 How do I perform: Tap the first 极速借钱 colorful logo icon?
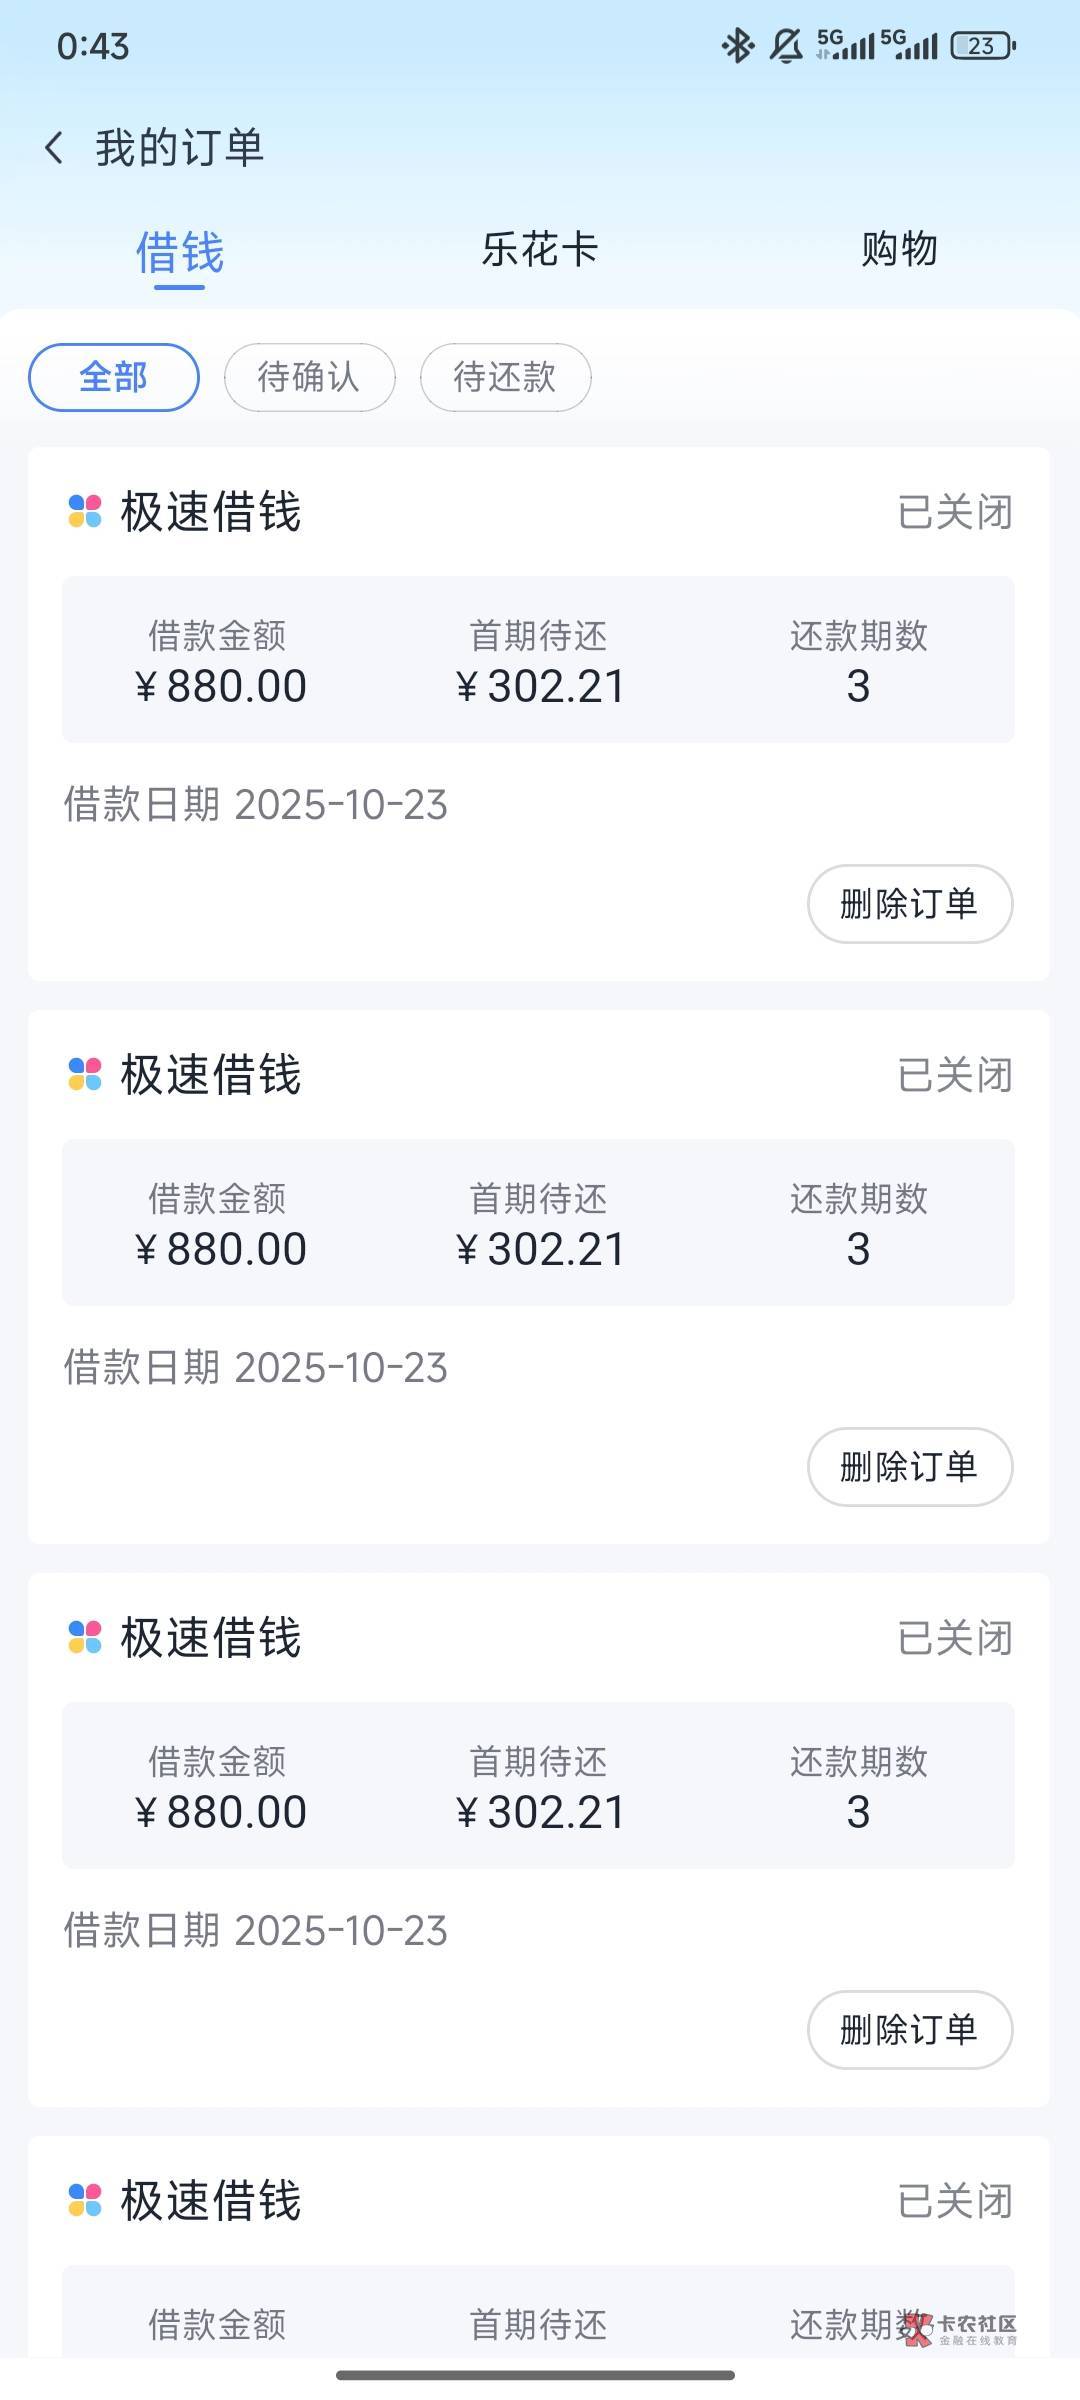coord(85,511)
